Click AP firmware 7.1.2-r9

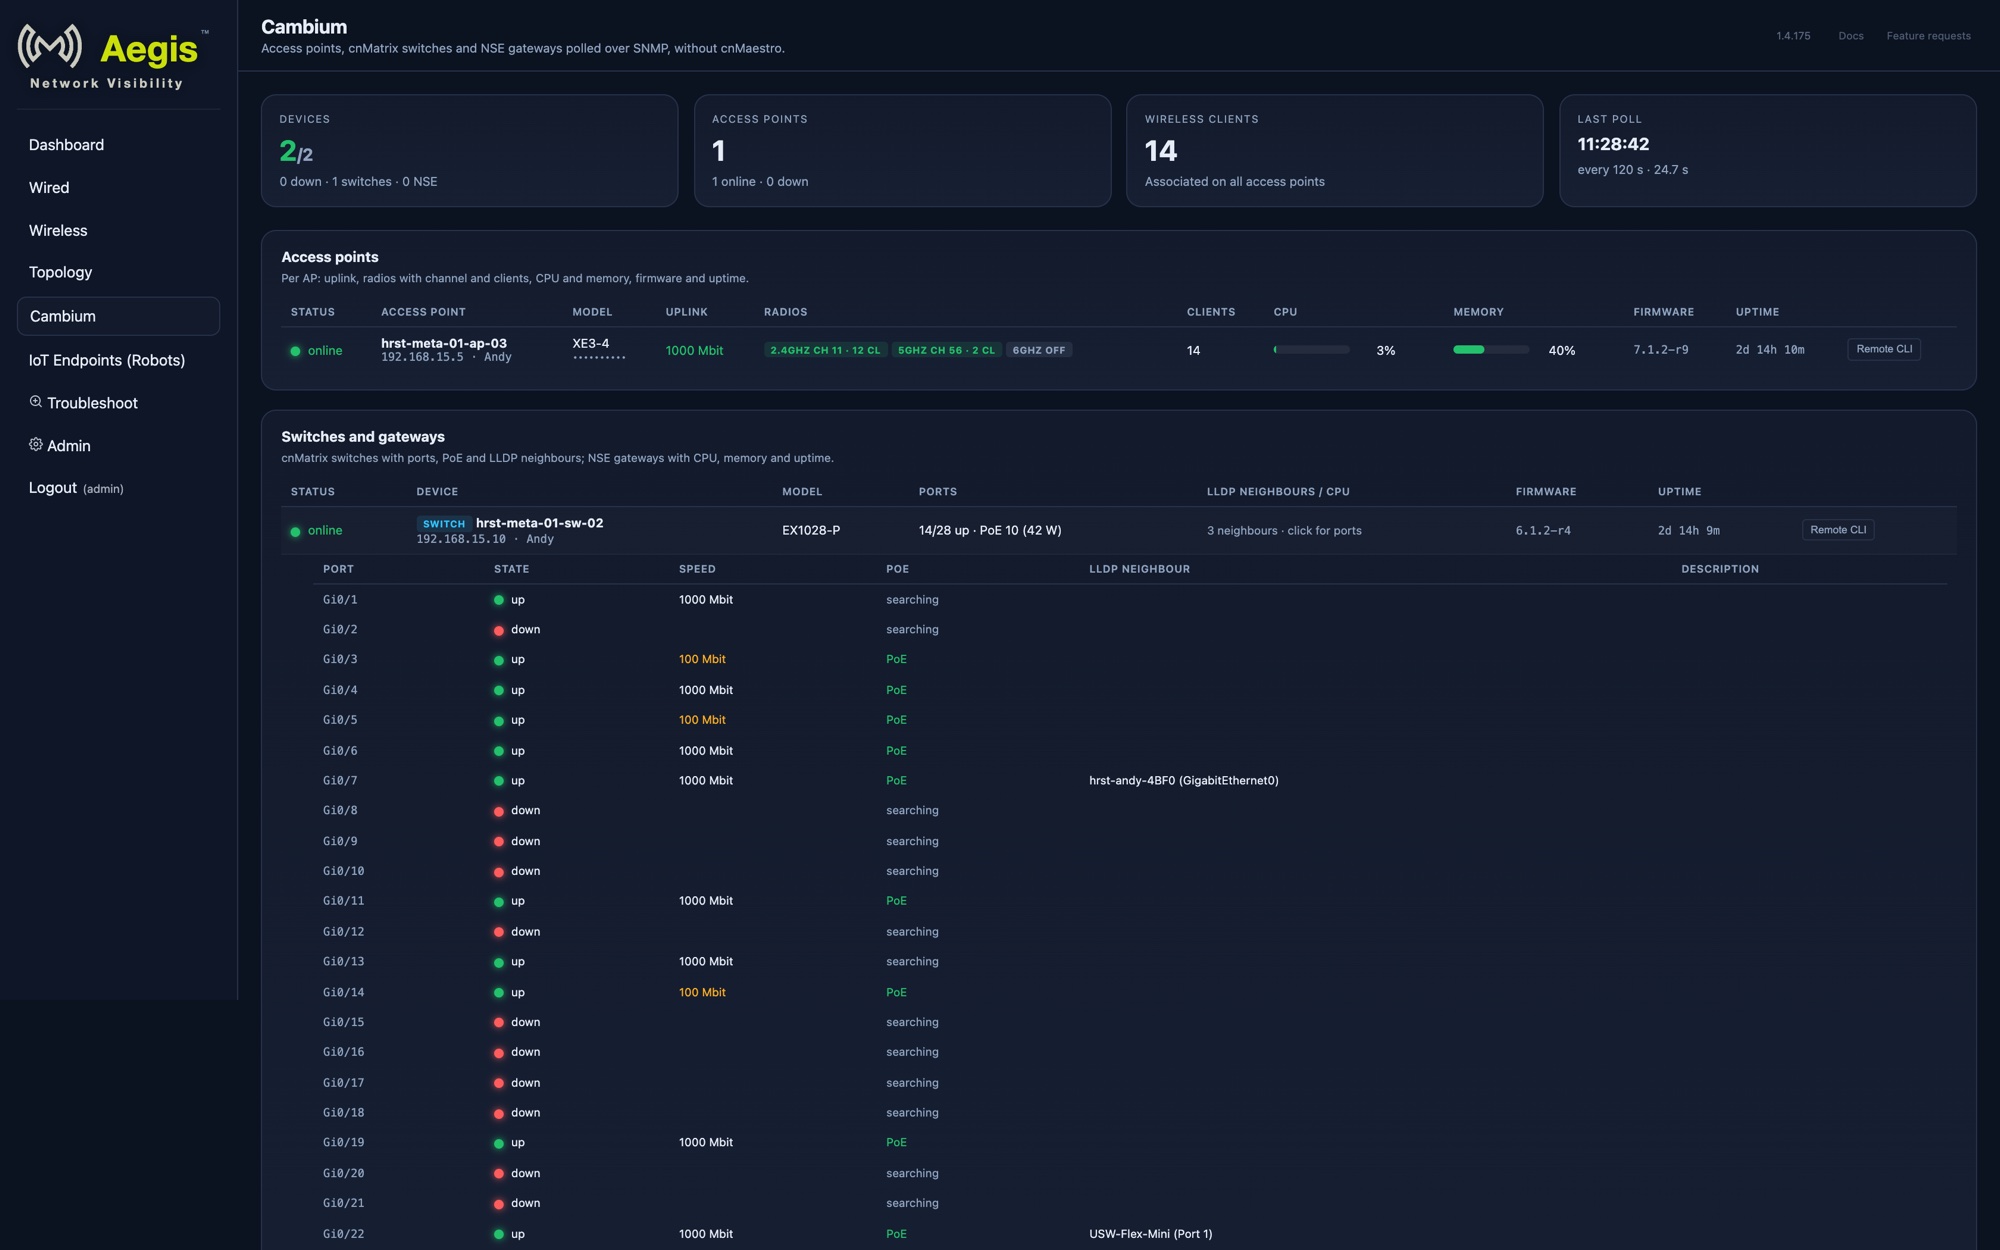[1660, 350]
